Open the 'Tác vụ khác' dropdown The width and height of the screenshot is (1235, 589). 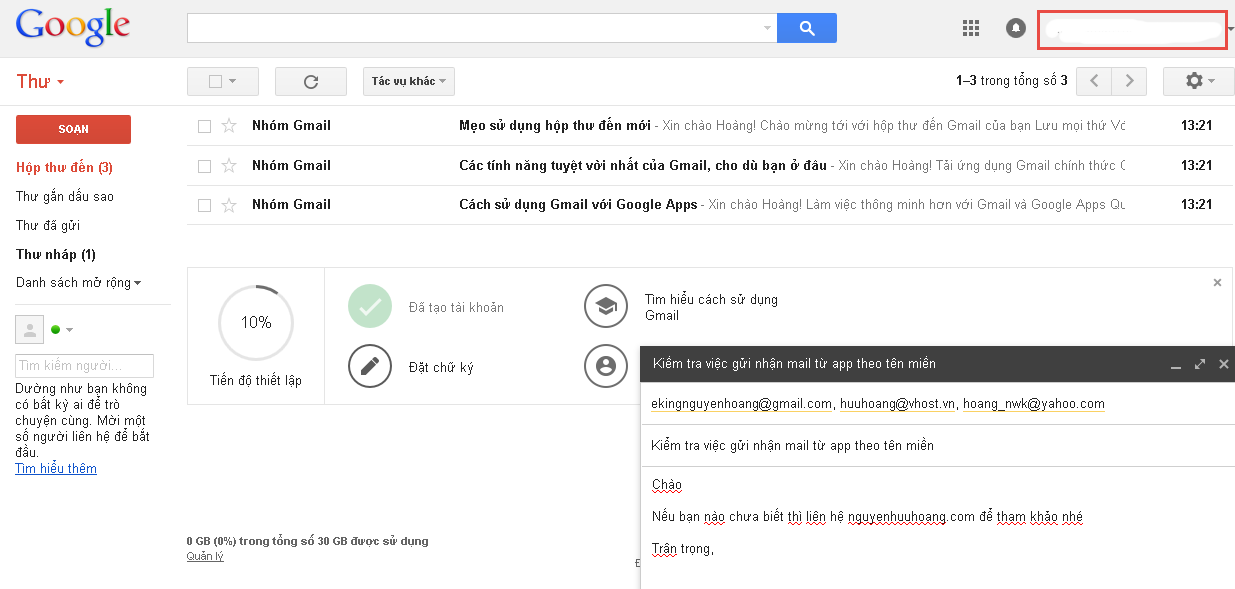(x=408, y=81)
